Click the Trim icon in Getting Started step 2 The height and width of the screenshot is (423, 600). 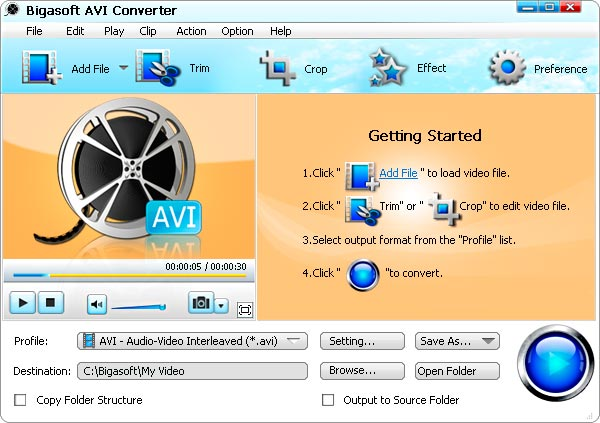pos(362,210)
